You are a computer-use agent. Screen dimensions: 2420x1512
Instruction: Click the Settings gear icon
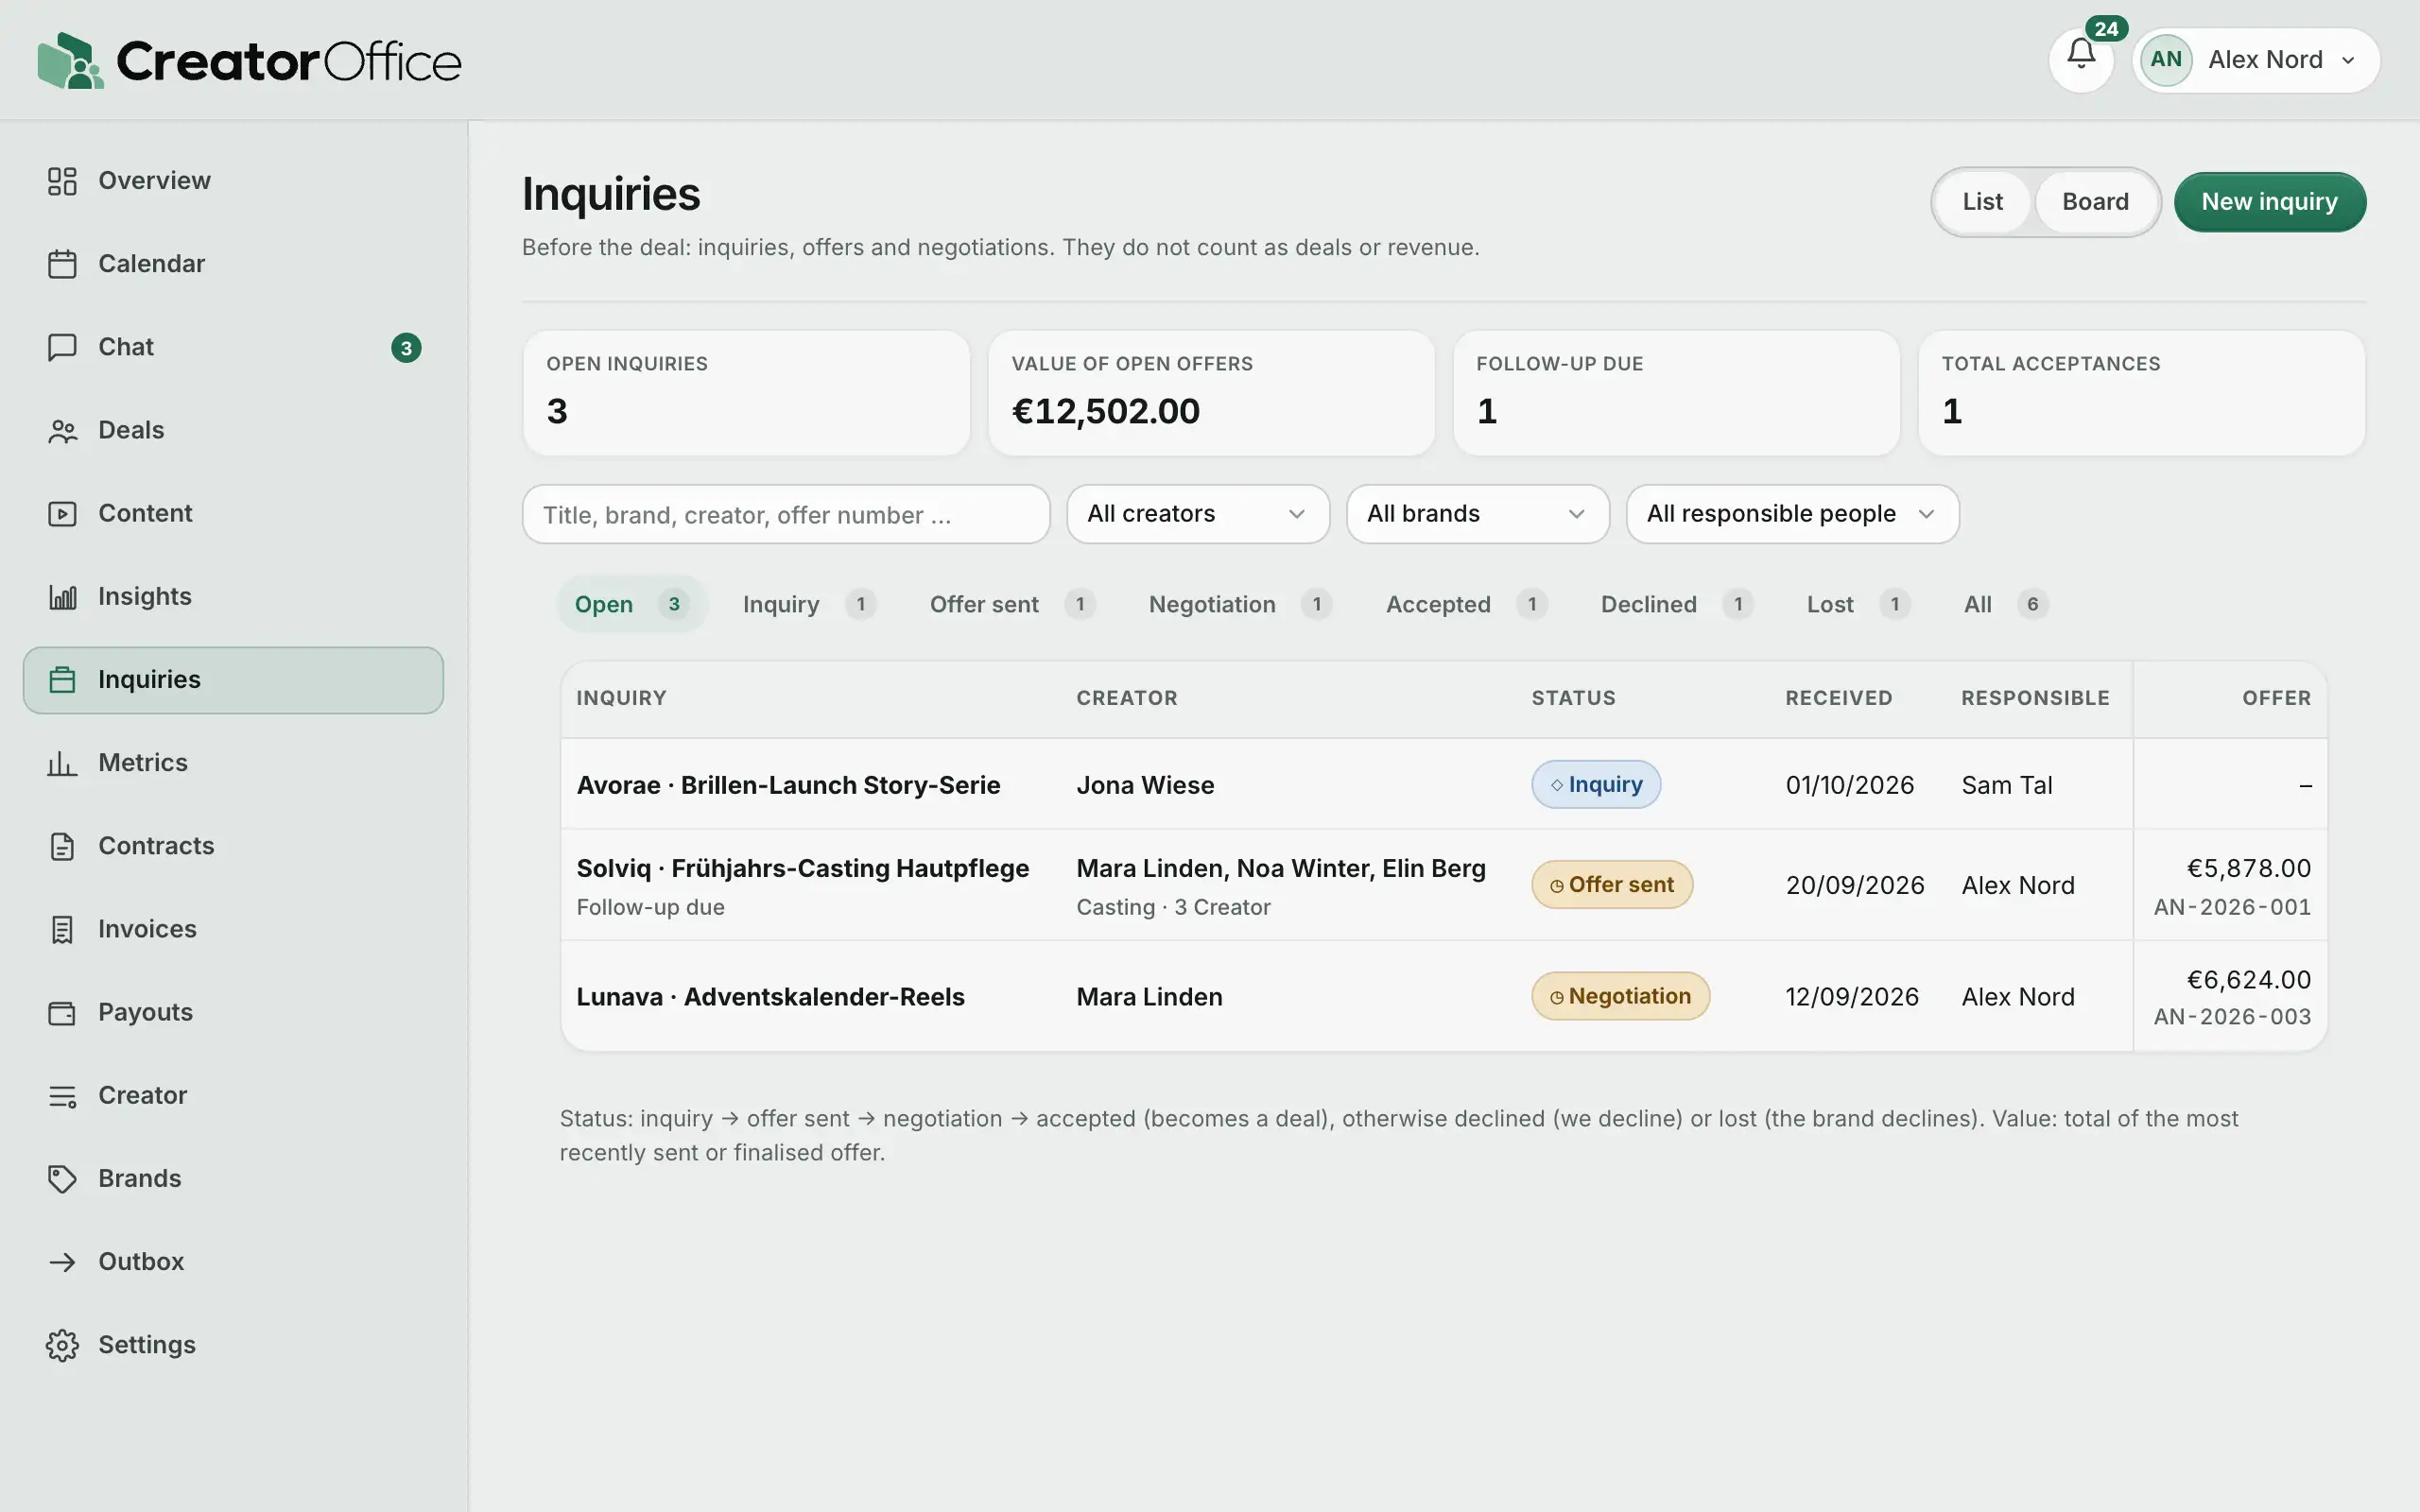pos(62,1345)
